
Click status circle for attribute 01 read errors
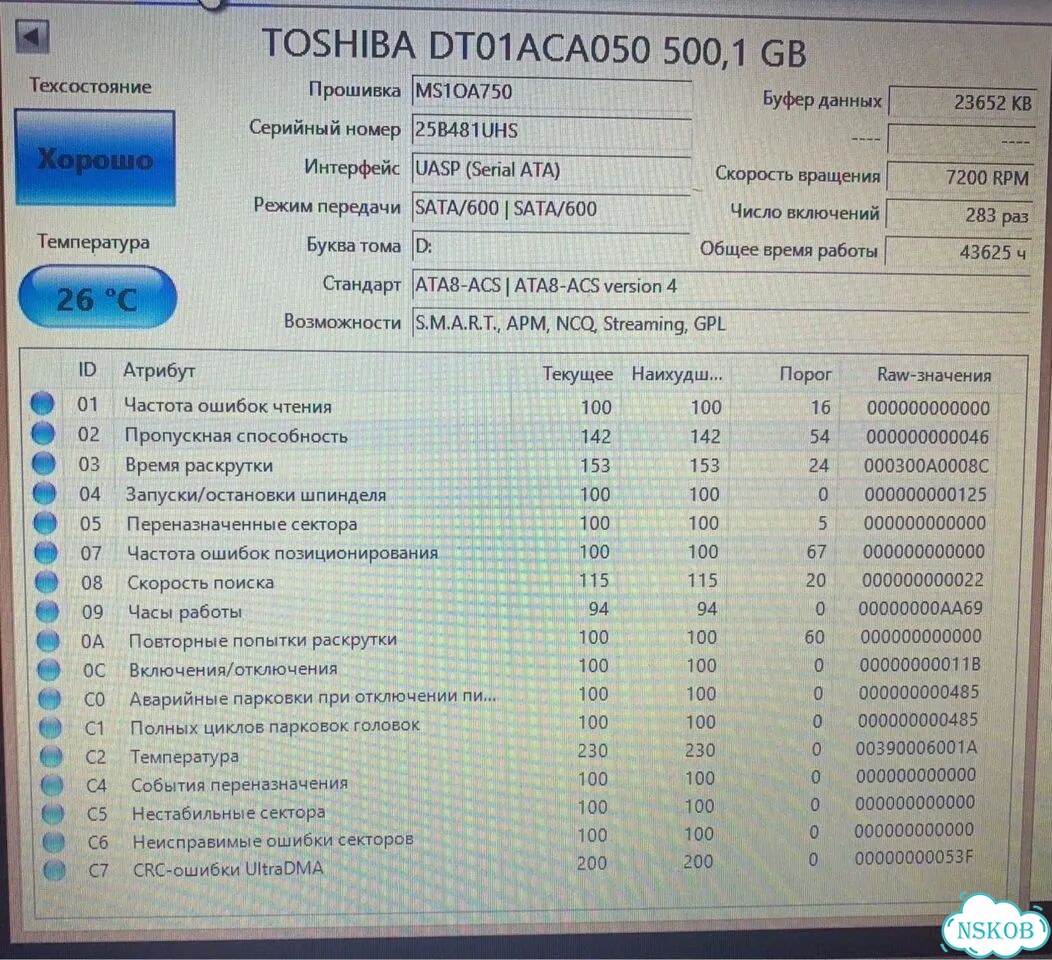click(42, 403)
